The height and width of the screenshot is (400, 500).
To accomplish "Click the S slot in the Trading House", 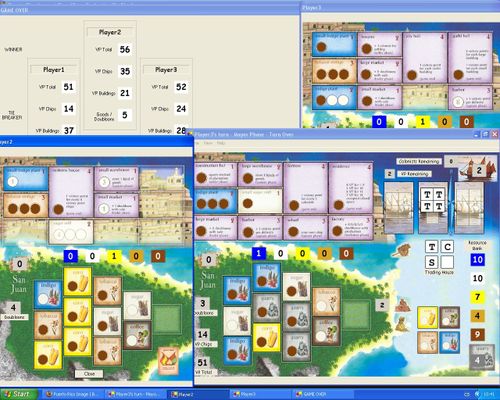I will click(432, 262).
